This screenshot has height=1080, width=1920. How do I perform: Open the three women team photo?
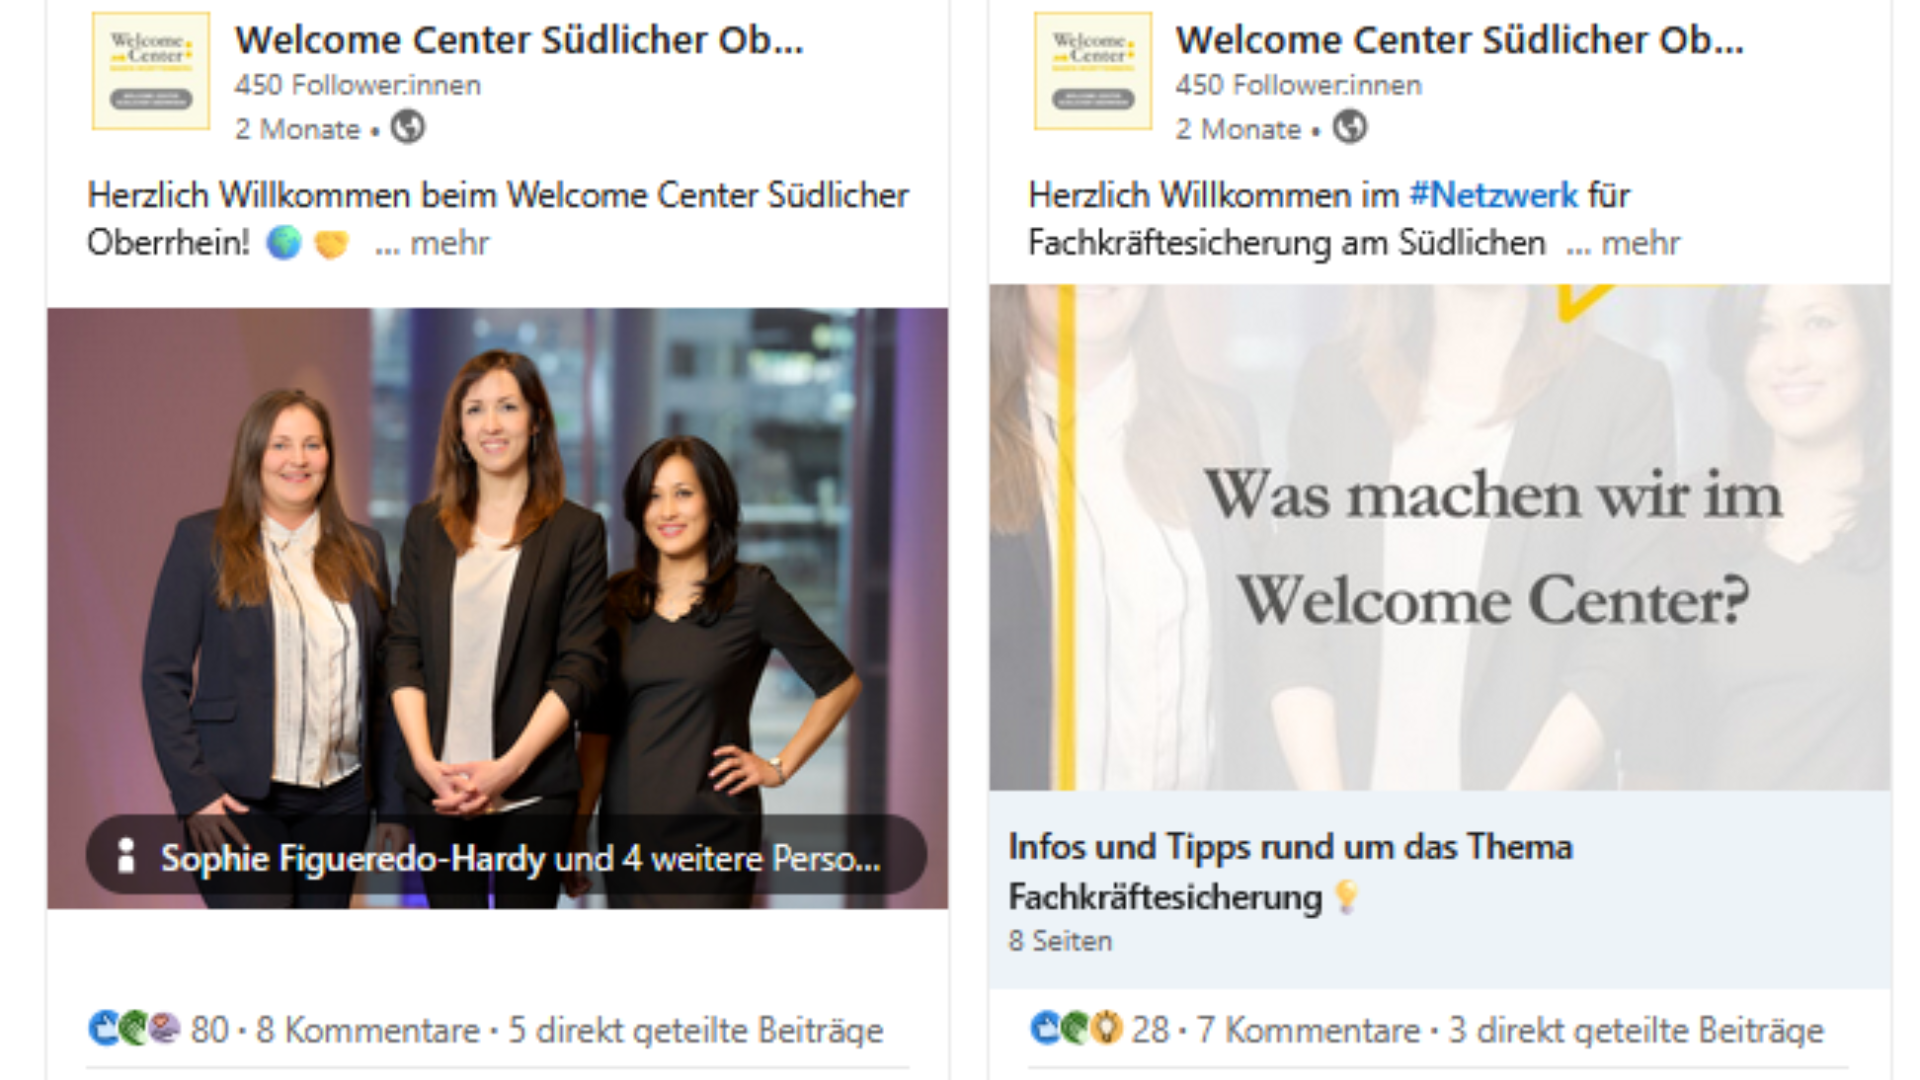click(498, 560)
